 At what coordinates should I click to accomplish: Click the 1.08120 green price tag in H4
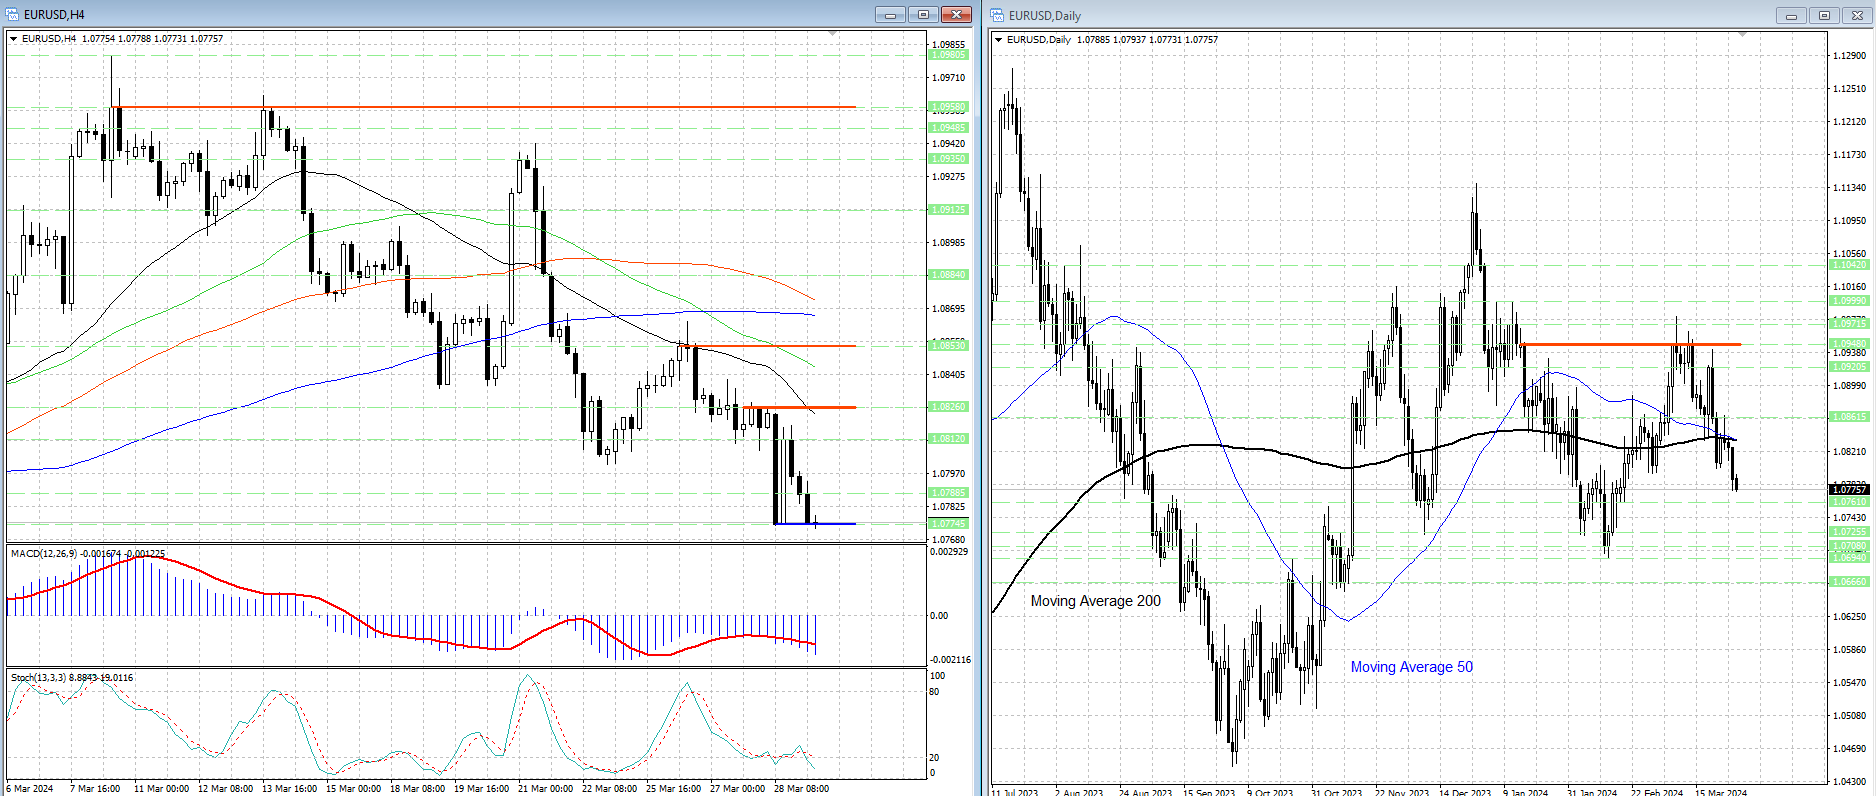pyautogui.click(x=949, y=439)
